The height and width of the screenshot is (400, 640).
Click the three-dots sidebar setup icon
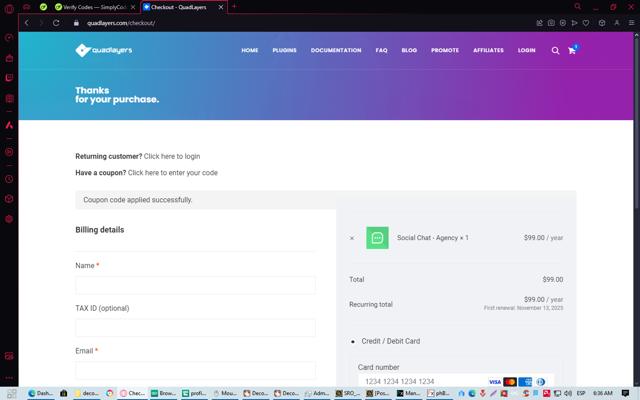click(x=9, y=378)
